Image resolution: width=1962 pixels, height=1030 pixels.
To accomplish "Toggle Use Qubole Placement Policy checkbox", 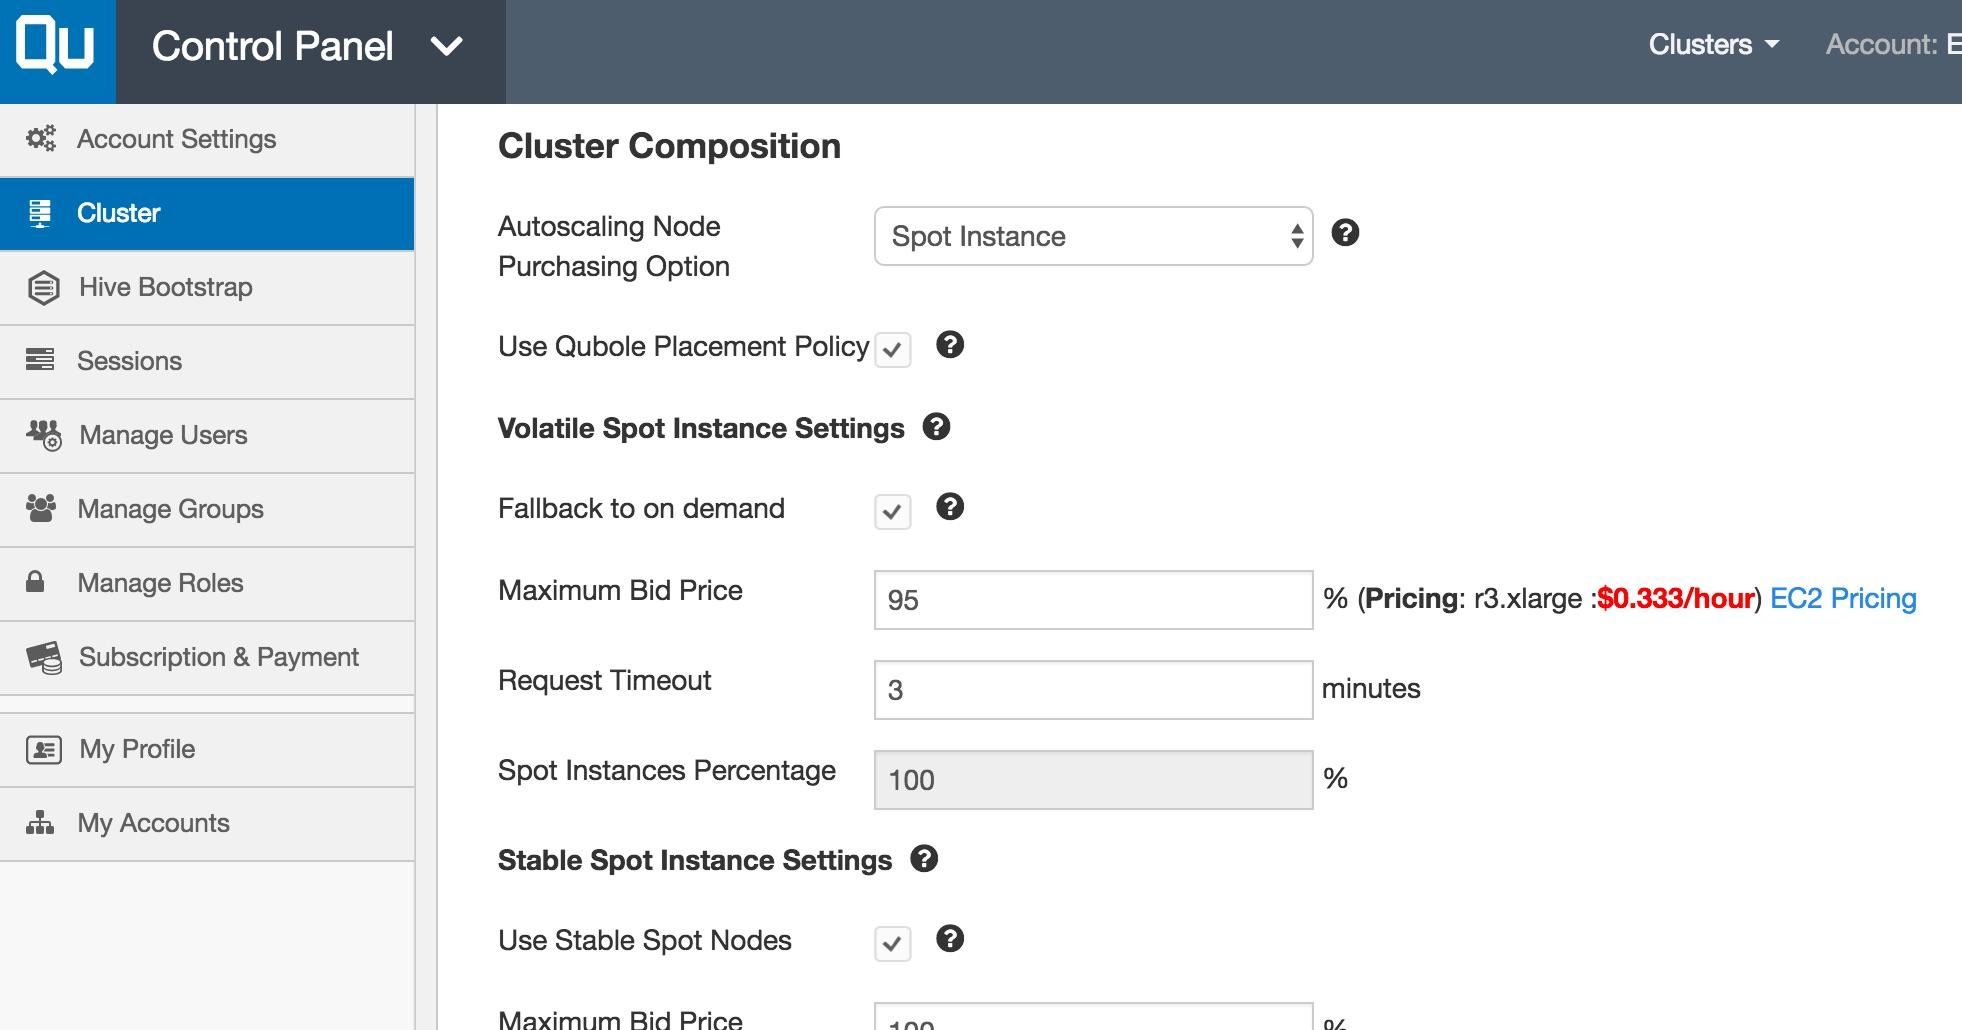I will click(892, 350).
